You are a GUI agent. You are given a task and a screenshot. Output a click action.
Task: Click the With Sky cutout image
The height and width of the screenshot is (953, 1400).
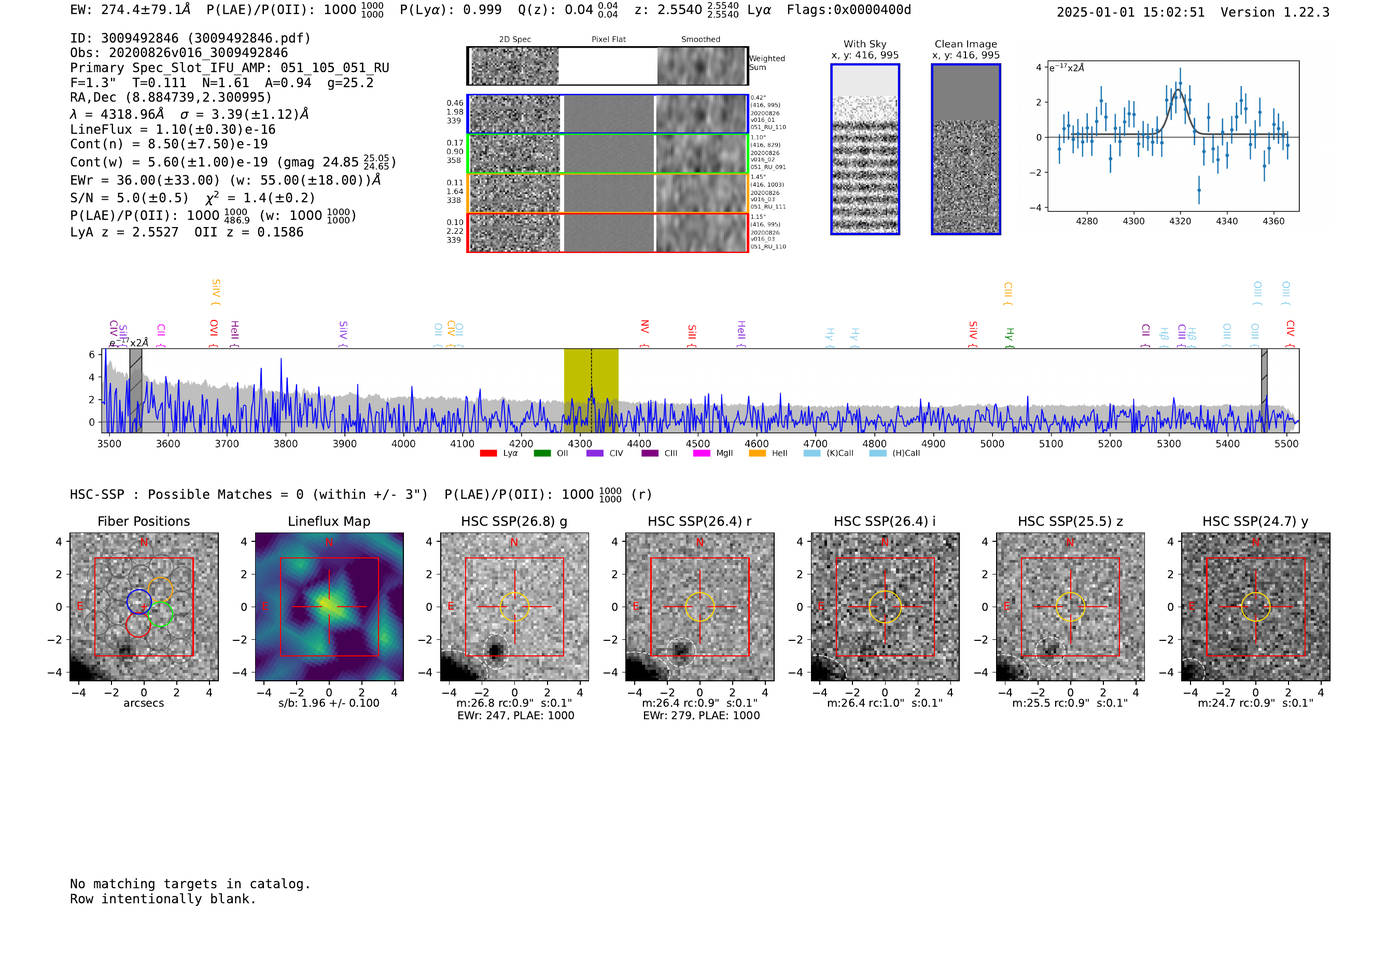pyautogui.click(x=865, y=149)
